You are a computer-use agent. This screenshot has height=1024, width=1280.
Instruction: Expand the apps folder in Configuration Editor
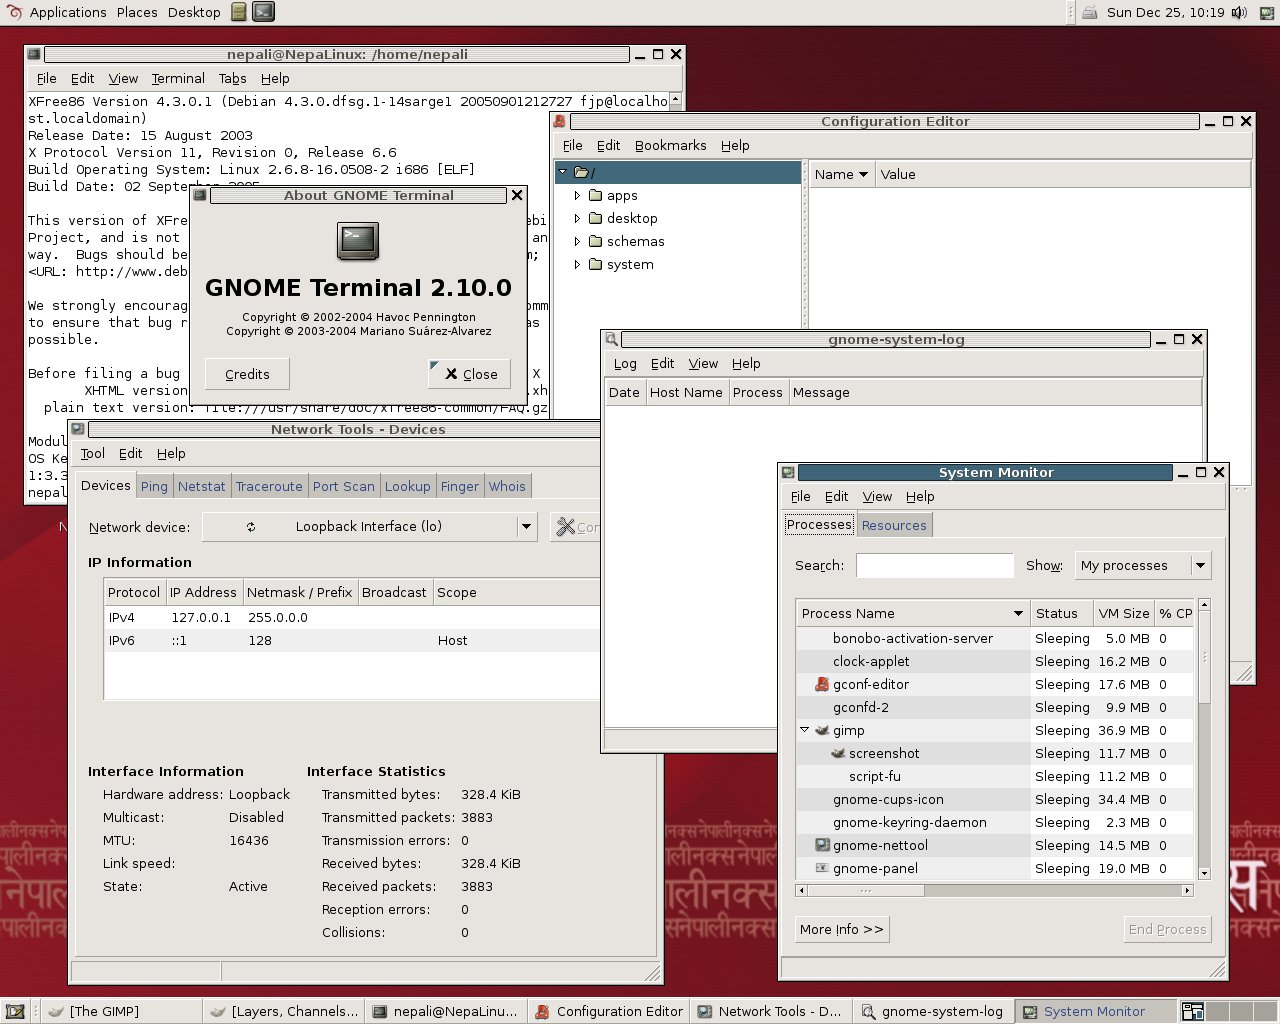click(x=577, y=195)
